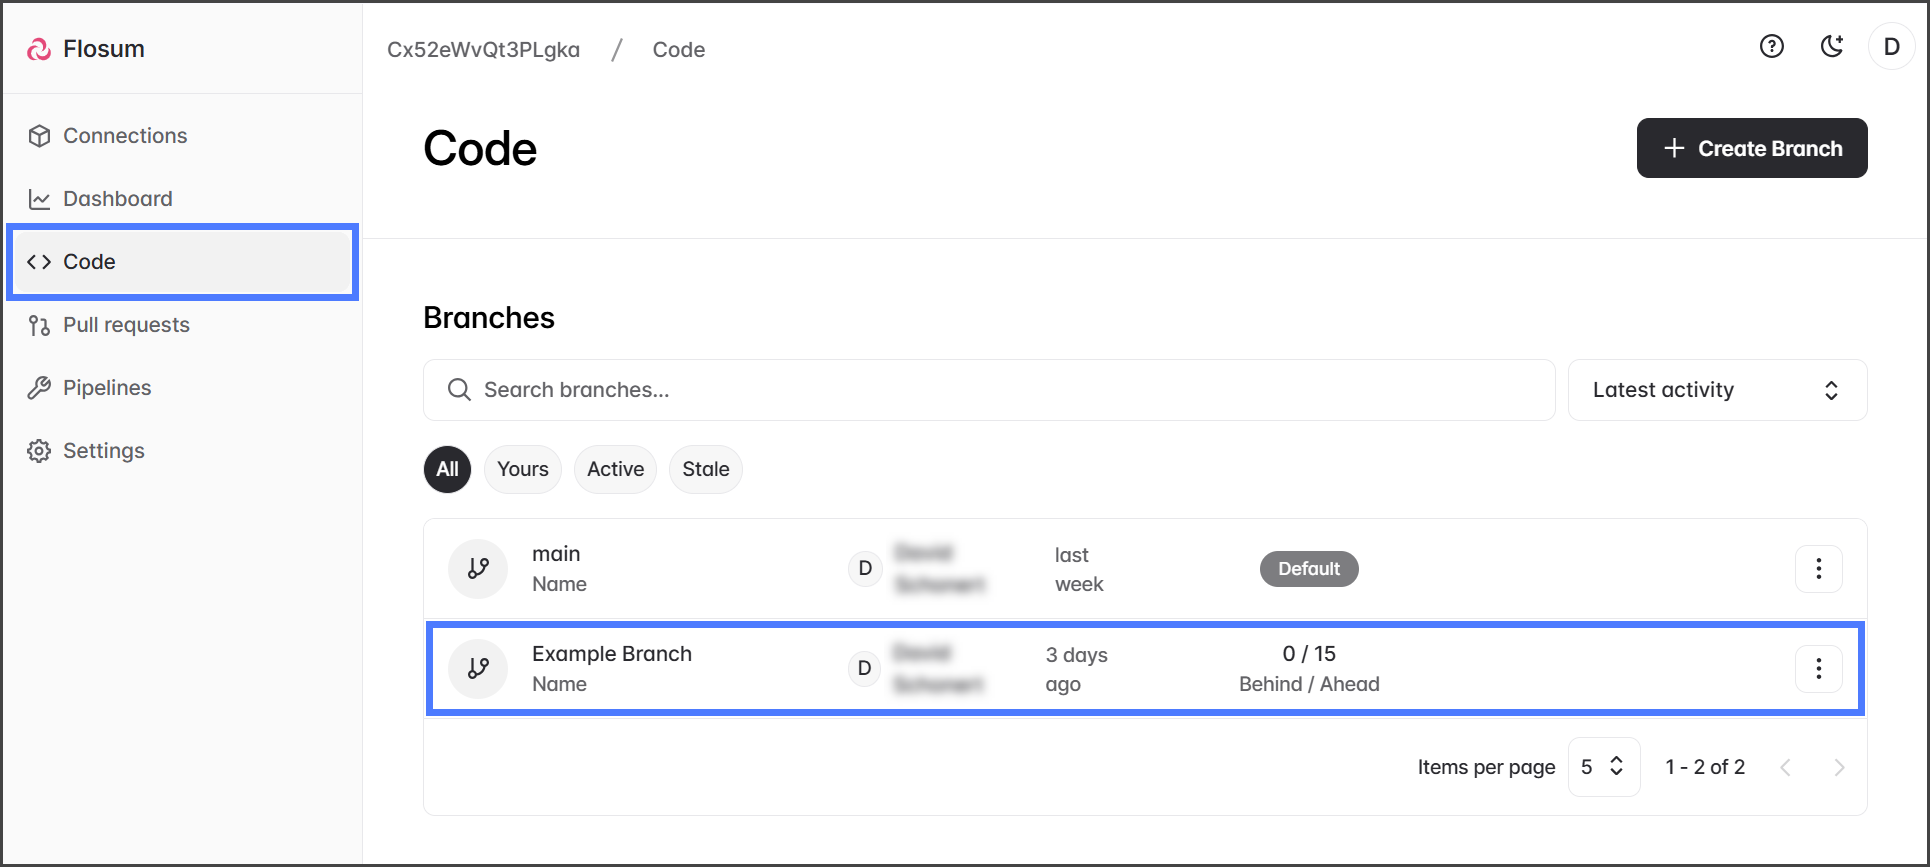
Task: Click the main branch icon
Action: (x=478, y=569)
